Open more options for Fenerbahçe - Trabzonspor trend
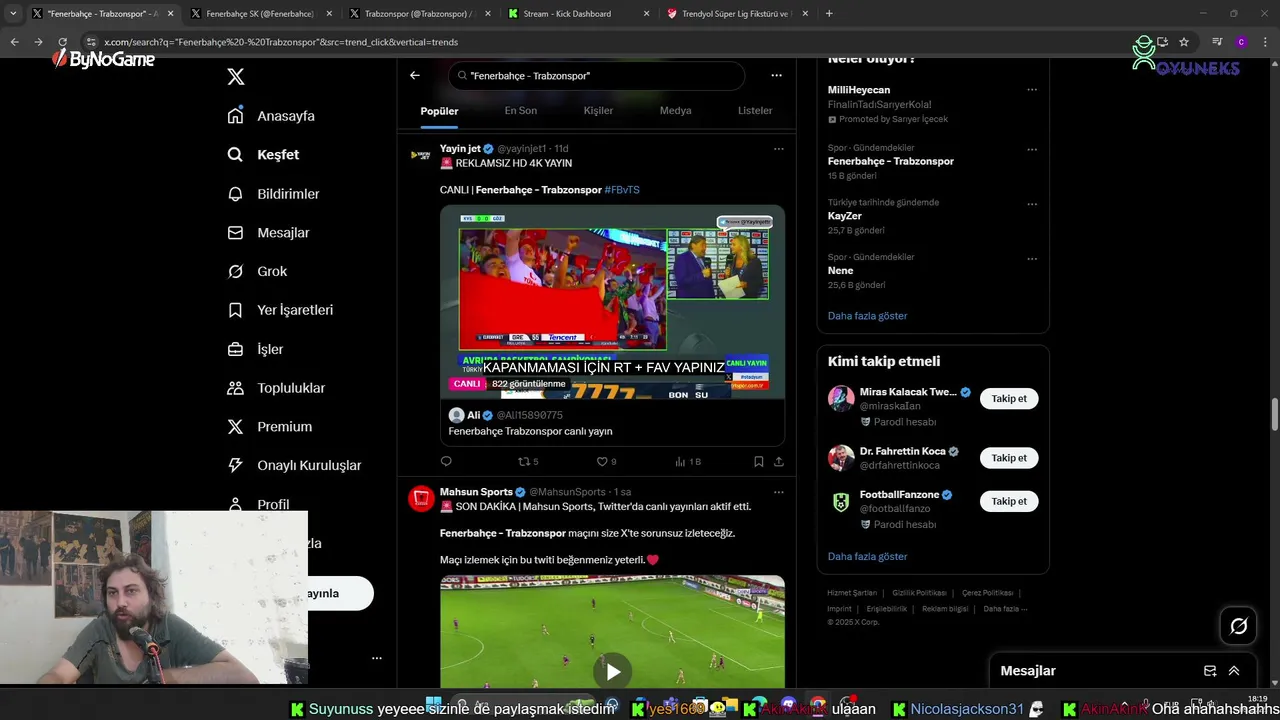This screenshot has width=1280, height=720. tap(1032, 150)
